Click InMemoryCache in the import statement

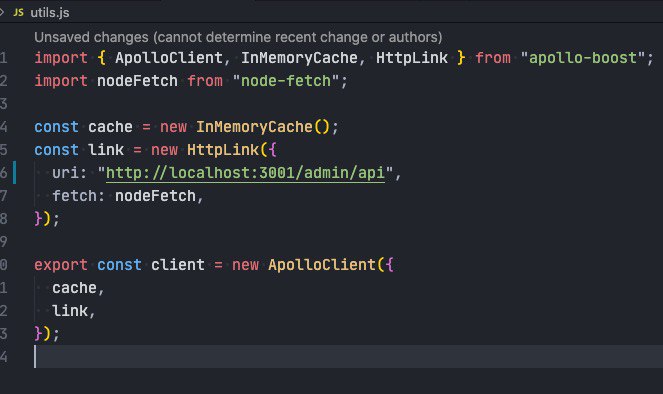pyautogui.click(x=299, y=58)
